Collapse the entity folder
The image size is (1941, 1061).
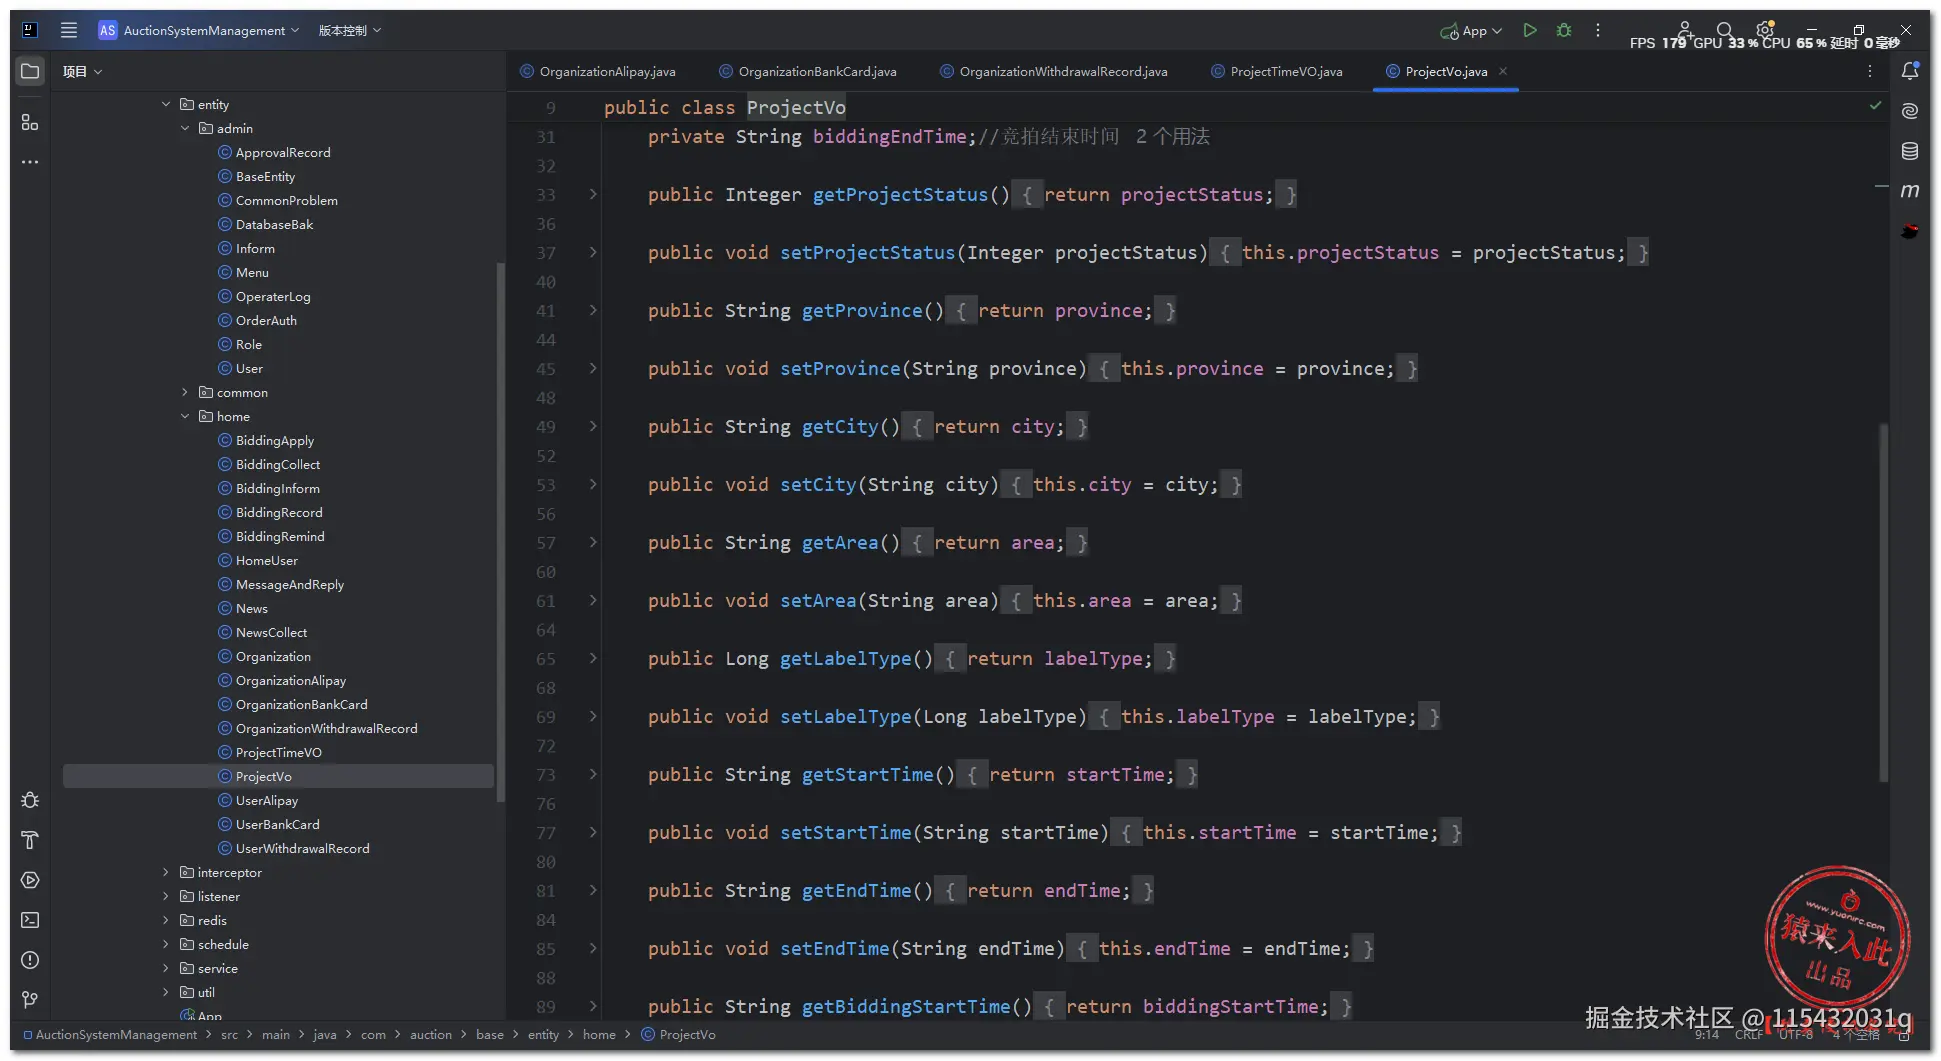click(x=166, y=104)
